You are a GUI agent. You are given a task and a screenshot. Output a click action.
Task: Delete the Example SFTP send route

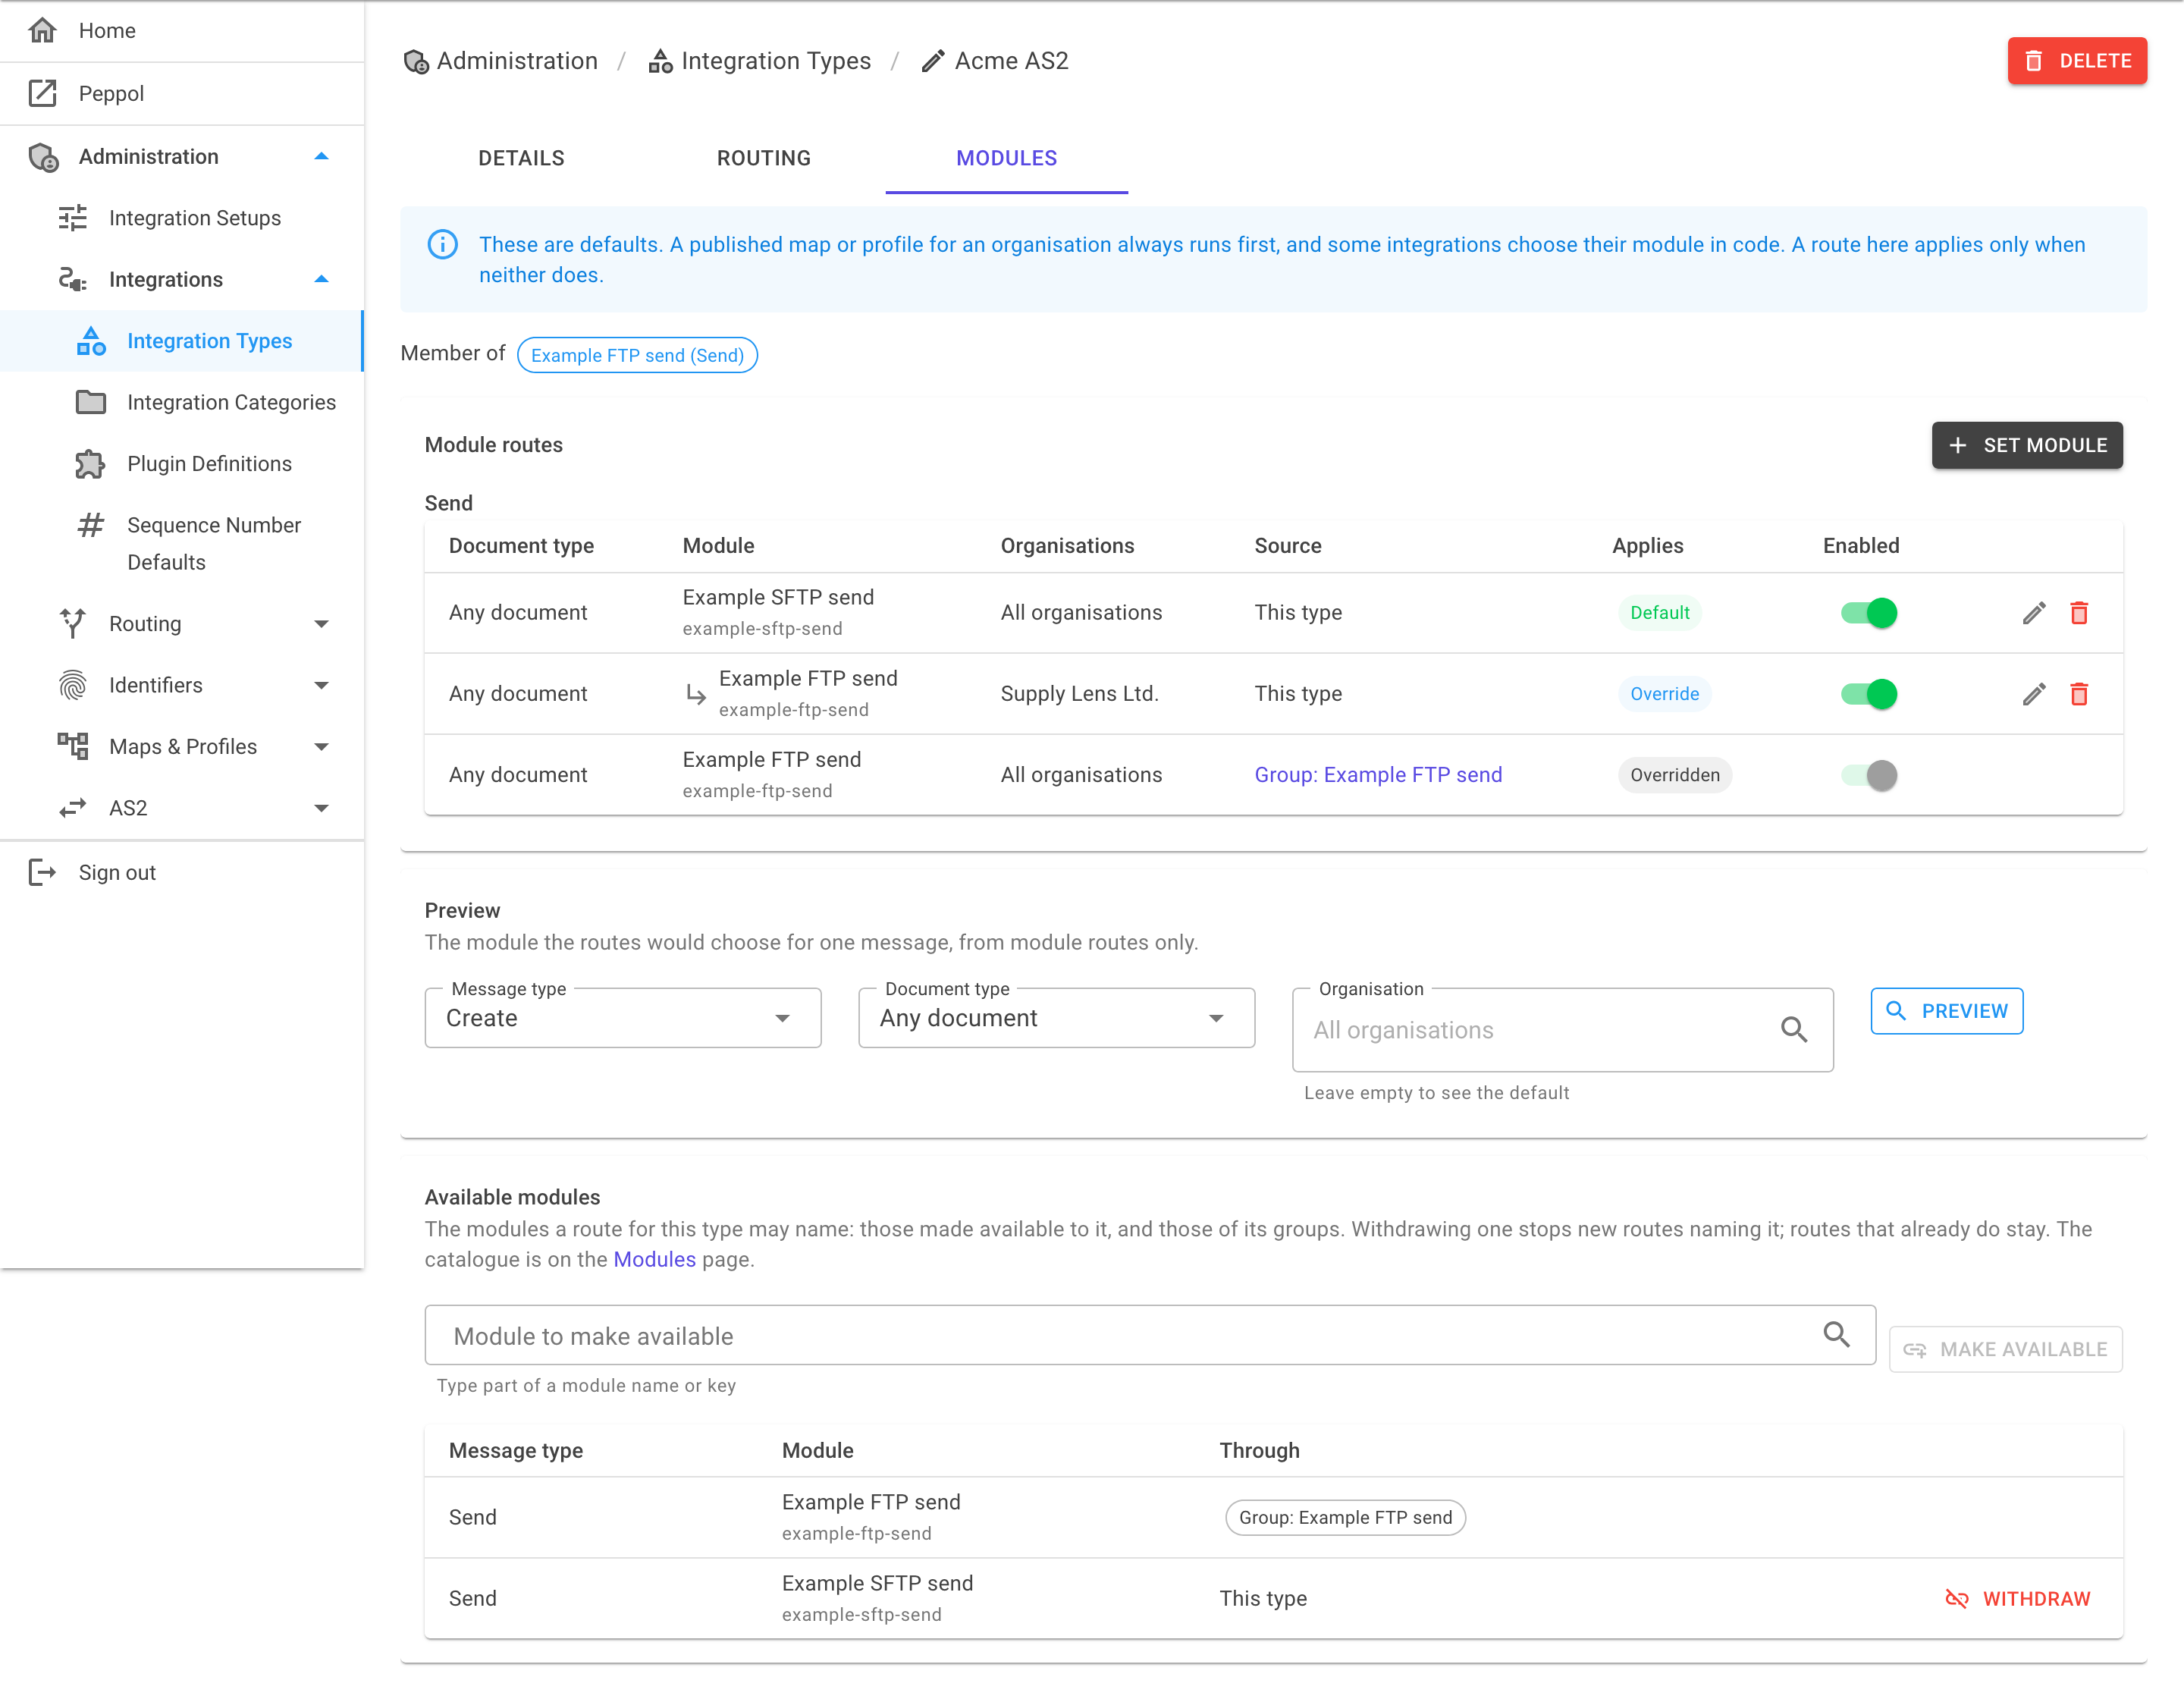pyautogui.click(x=2079, y=613)
